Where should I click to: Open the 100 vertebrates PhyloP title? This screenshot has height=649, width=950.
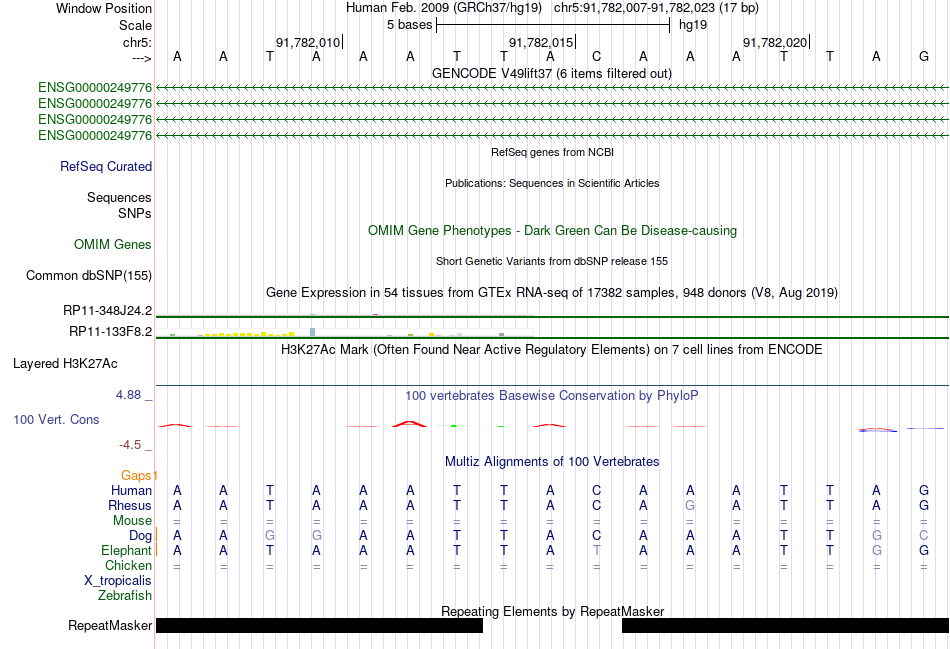[551, 396]
